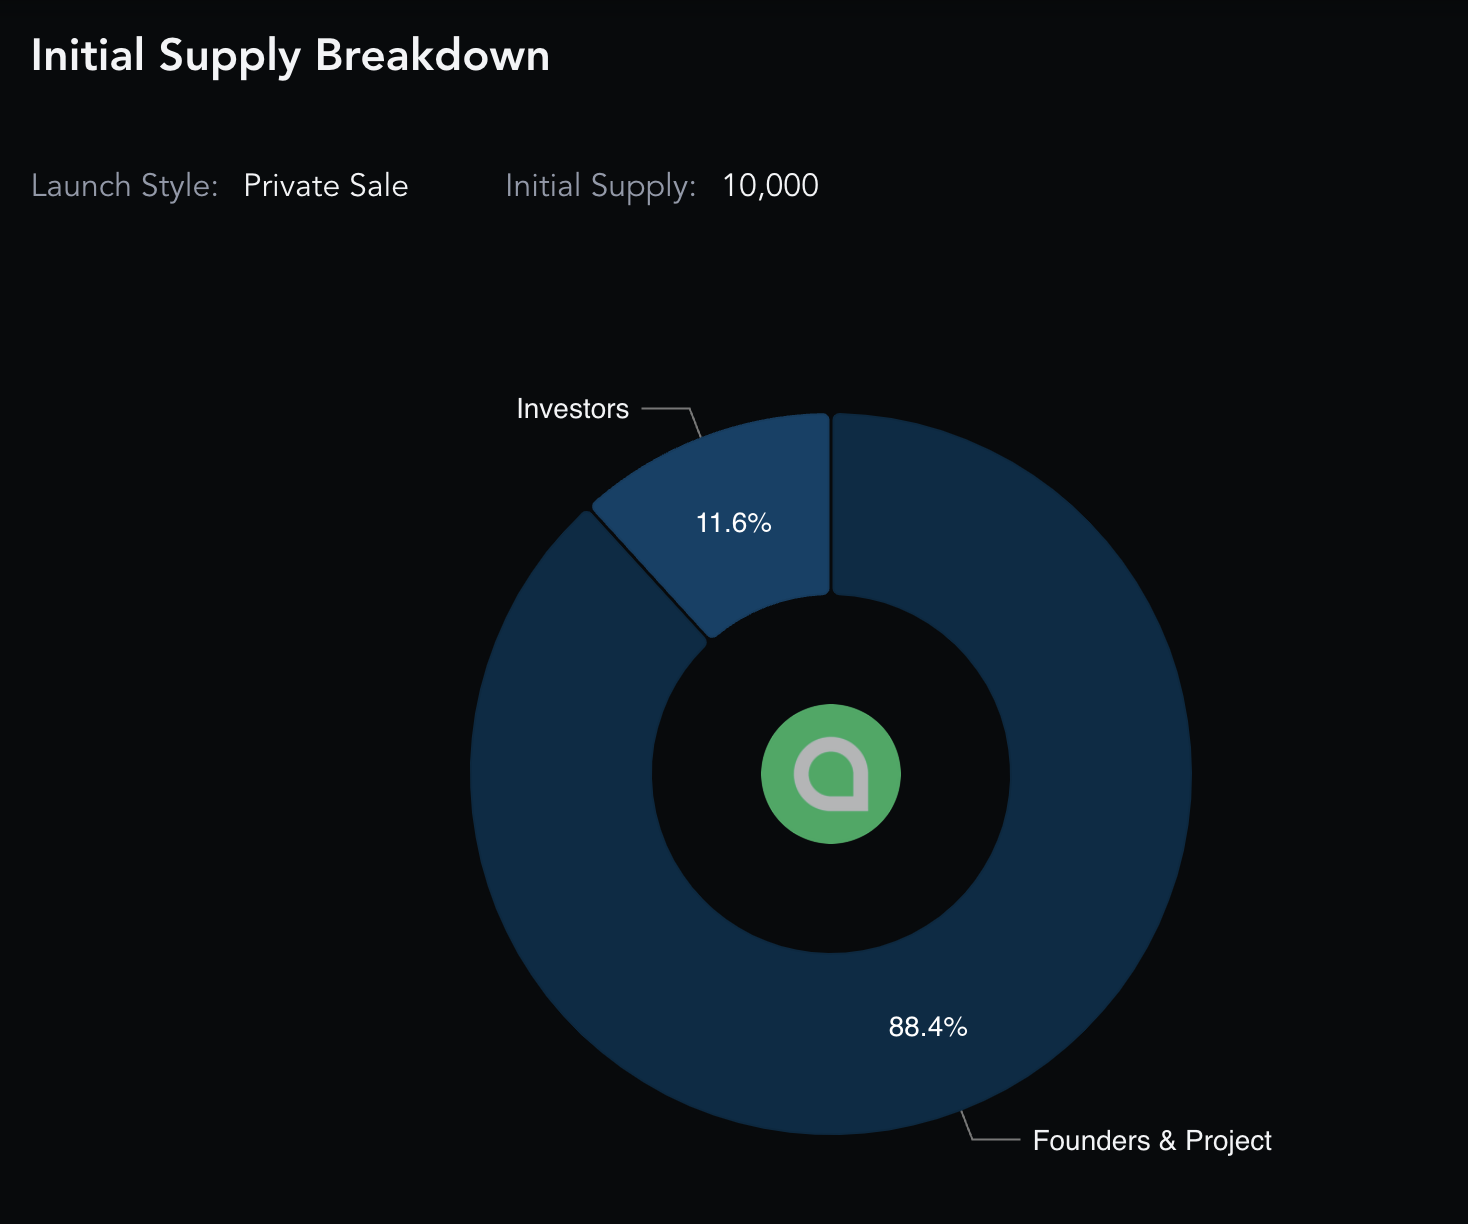Click the Initial Supply Breakdown heading
The height and width of the screenshot is (1224, 1468).
(290, 56)
